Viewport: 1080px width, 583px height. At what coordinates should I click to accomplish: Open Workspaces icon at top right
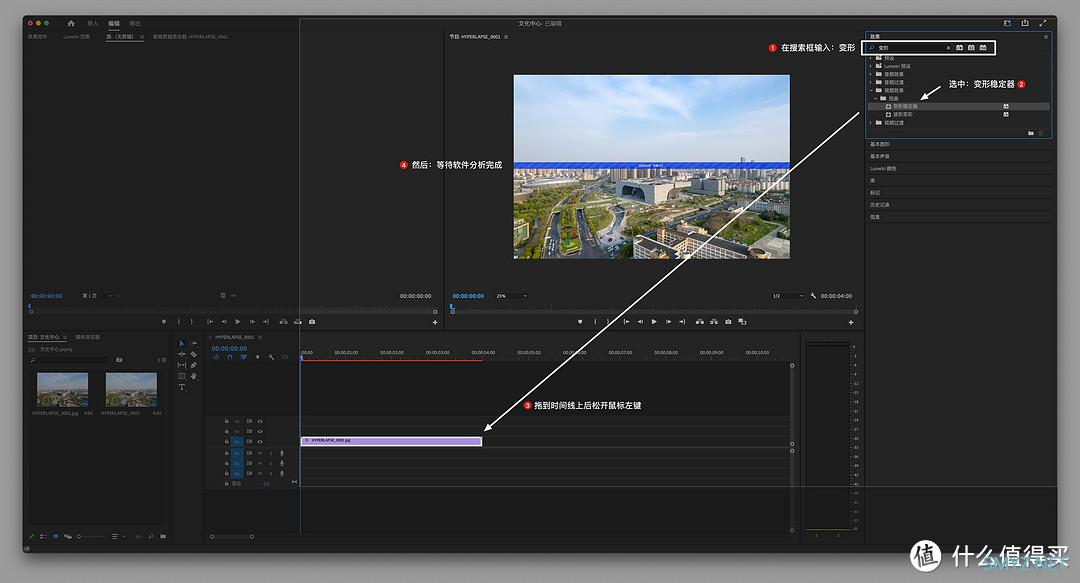[1007, 23]
